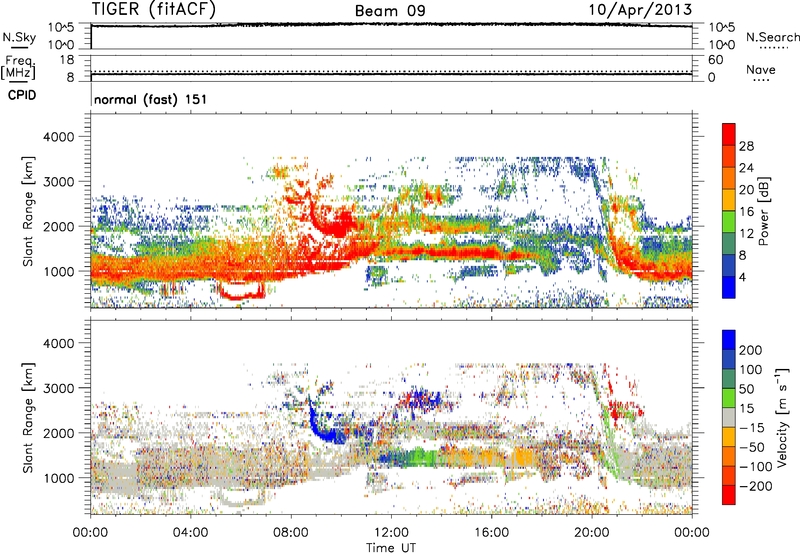This screenshot has width=800, height=554.
Task: Click the gray segment of Velocity color bar
Action: coord(729,417)
